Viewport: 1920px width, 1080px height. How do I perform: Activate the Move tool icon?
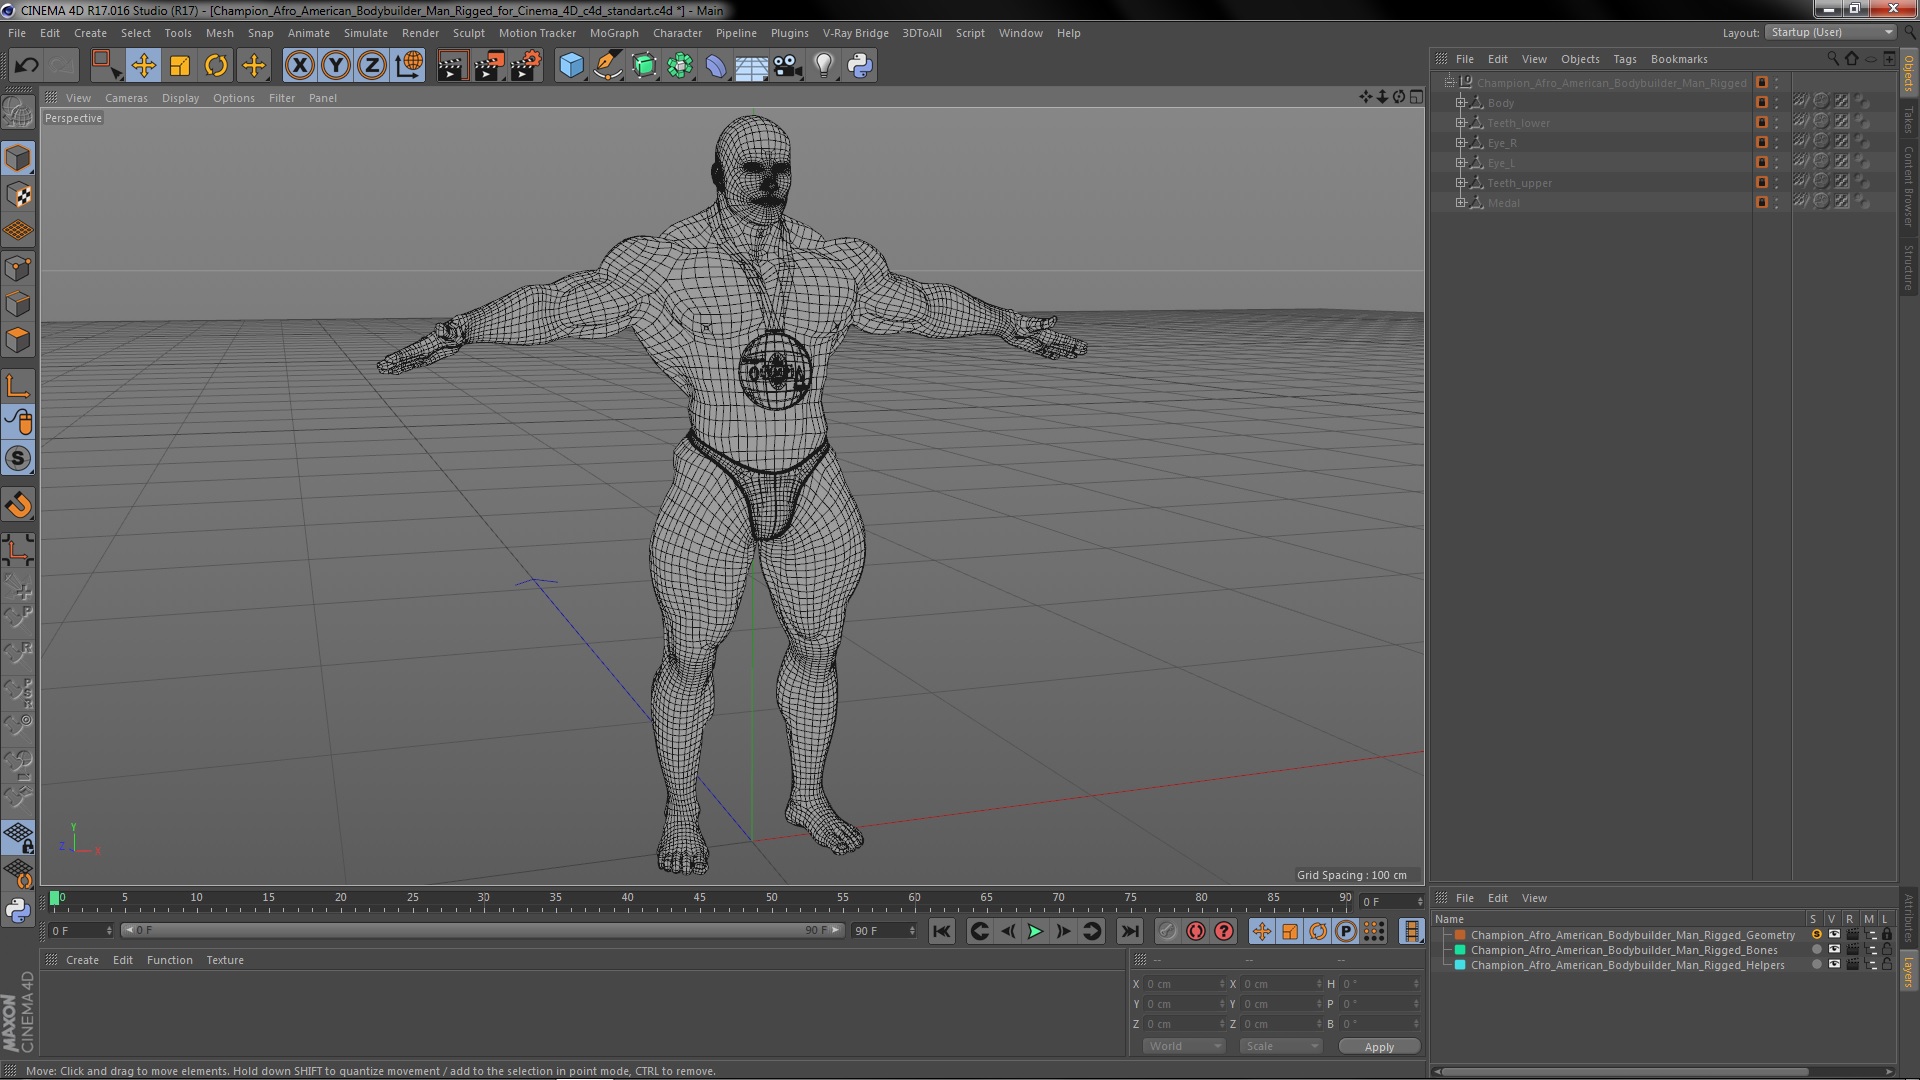[143, 66]
